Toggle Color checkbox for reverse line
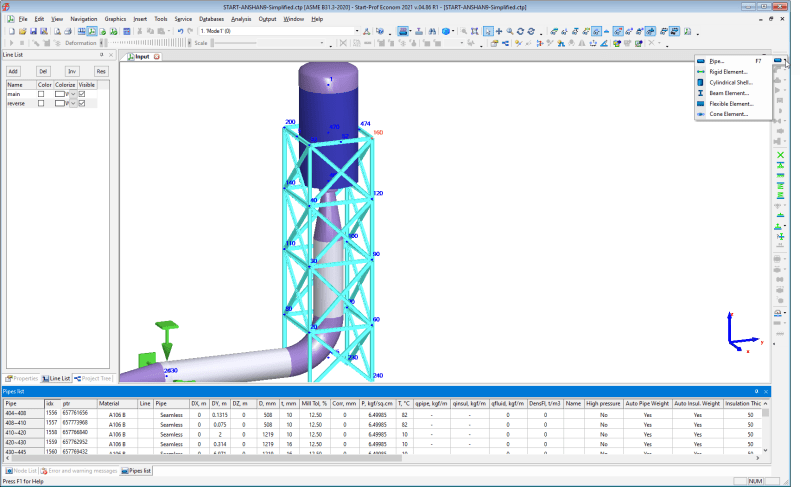 [41, 103]
